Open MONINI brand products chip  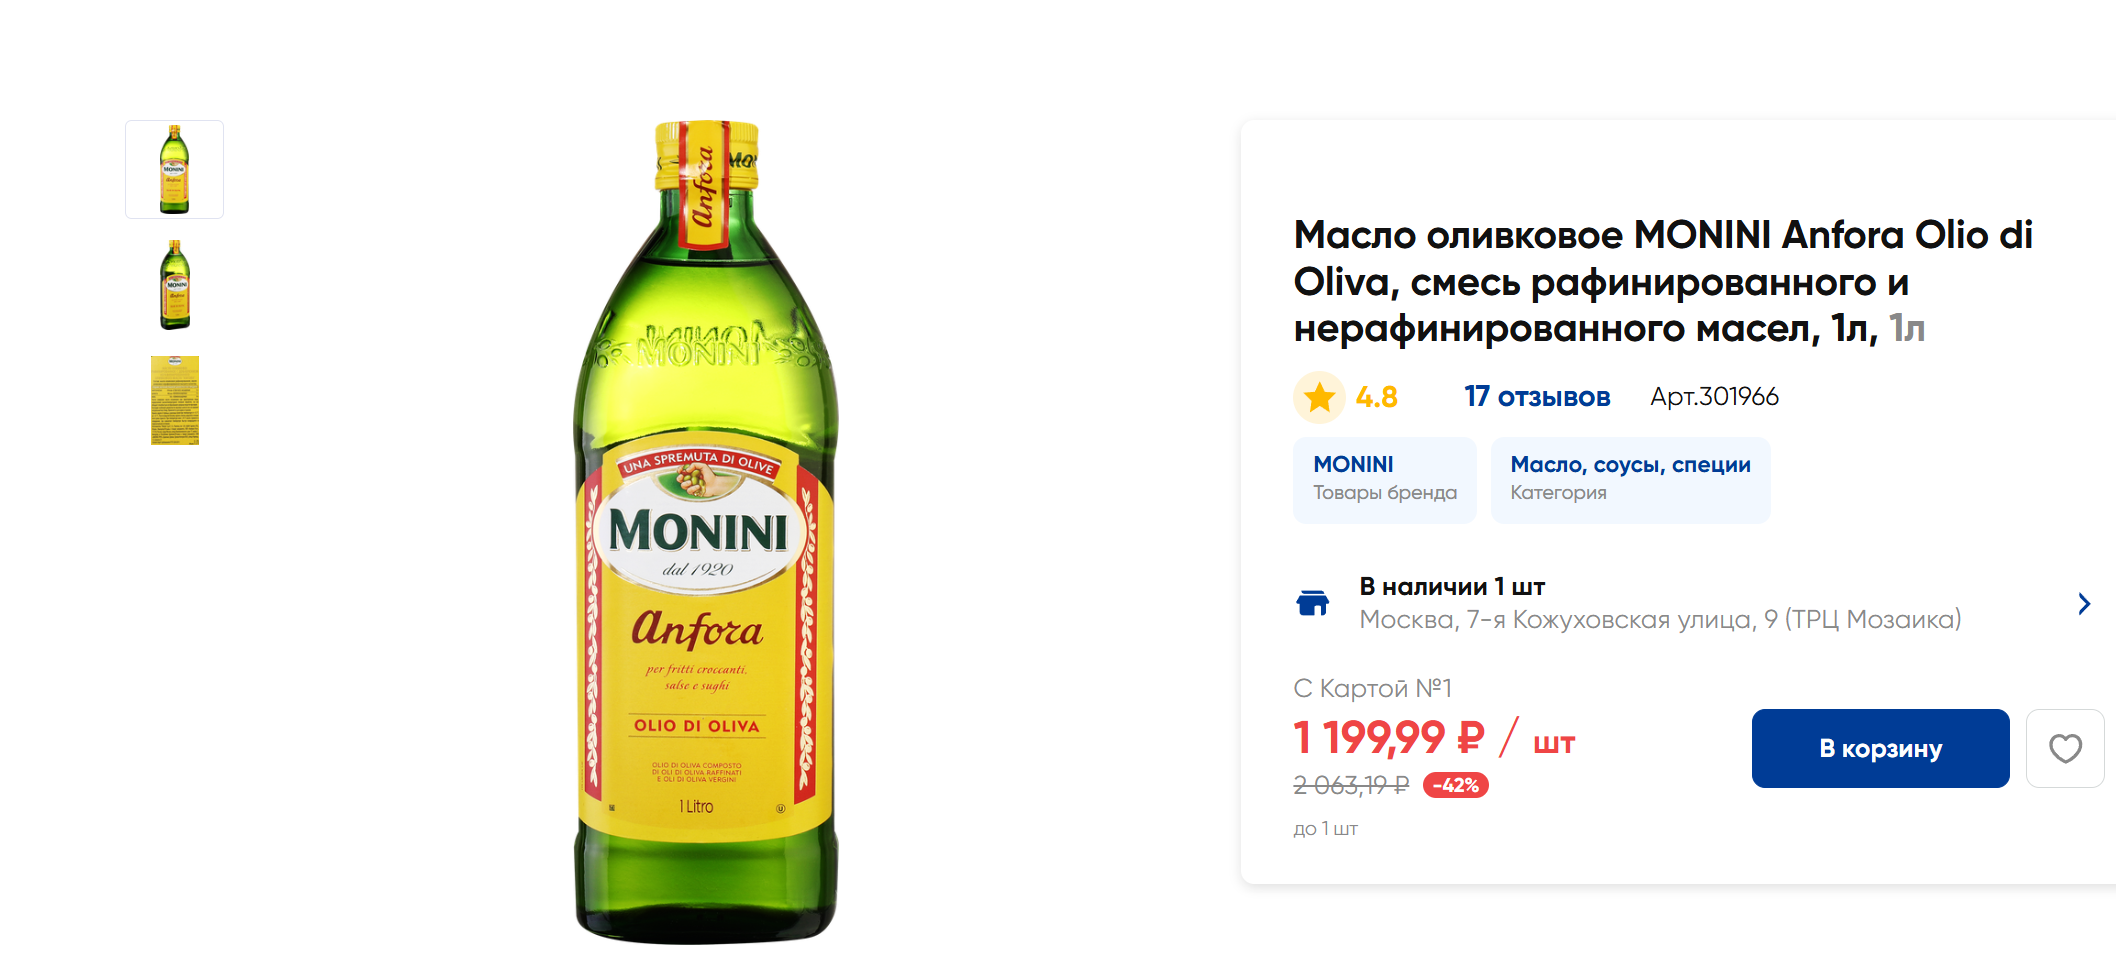(1384, 479)
